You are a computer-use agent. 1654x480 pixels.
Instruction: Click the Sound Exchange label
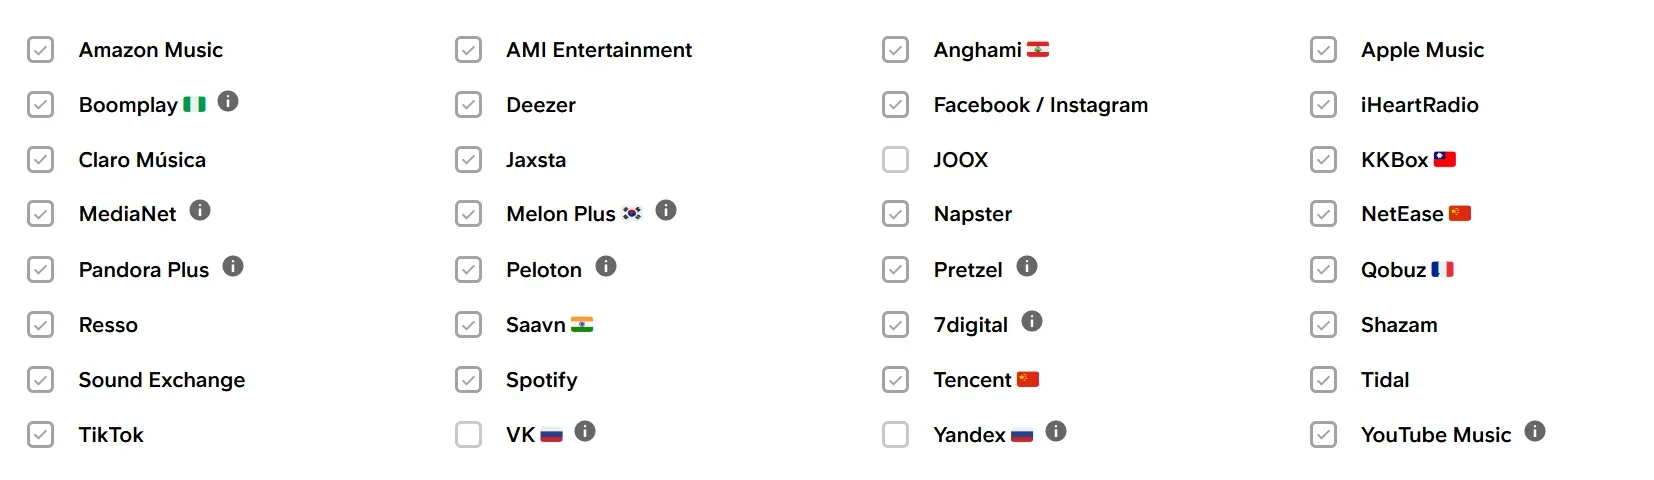point(162,380)
